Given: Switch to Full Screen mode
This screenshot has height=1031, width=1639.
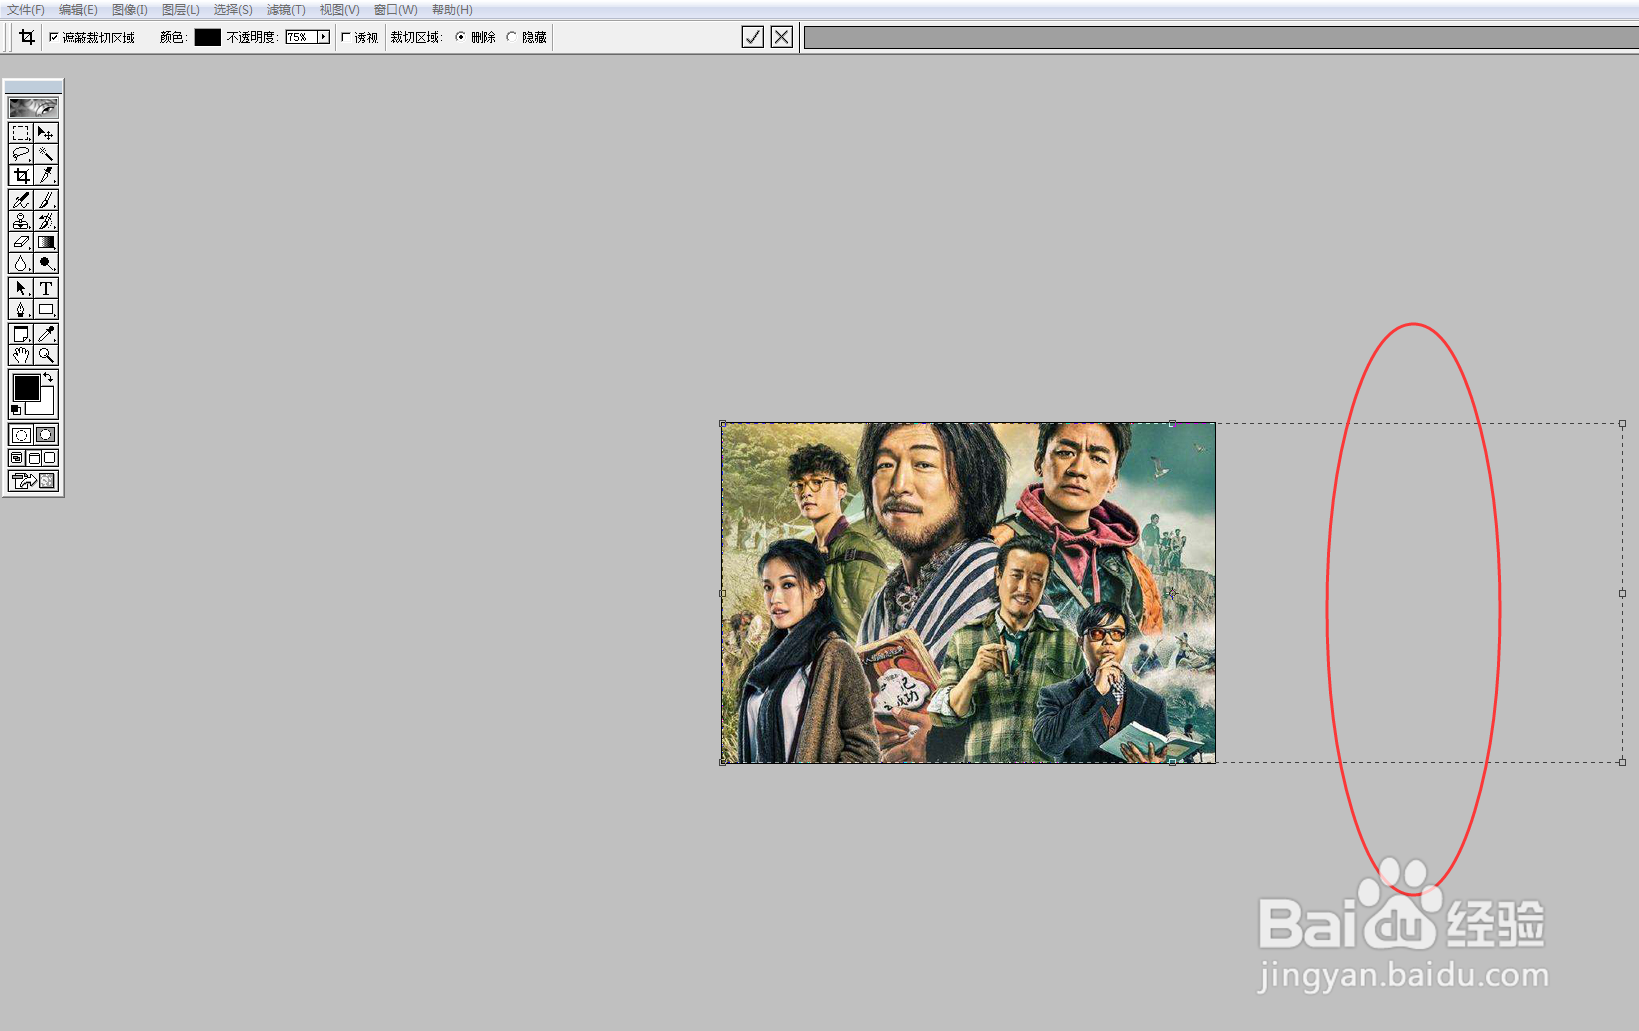Looking at the screenshot, I should coord(50,458).
